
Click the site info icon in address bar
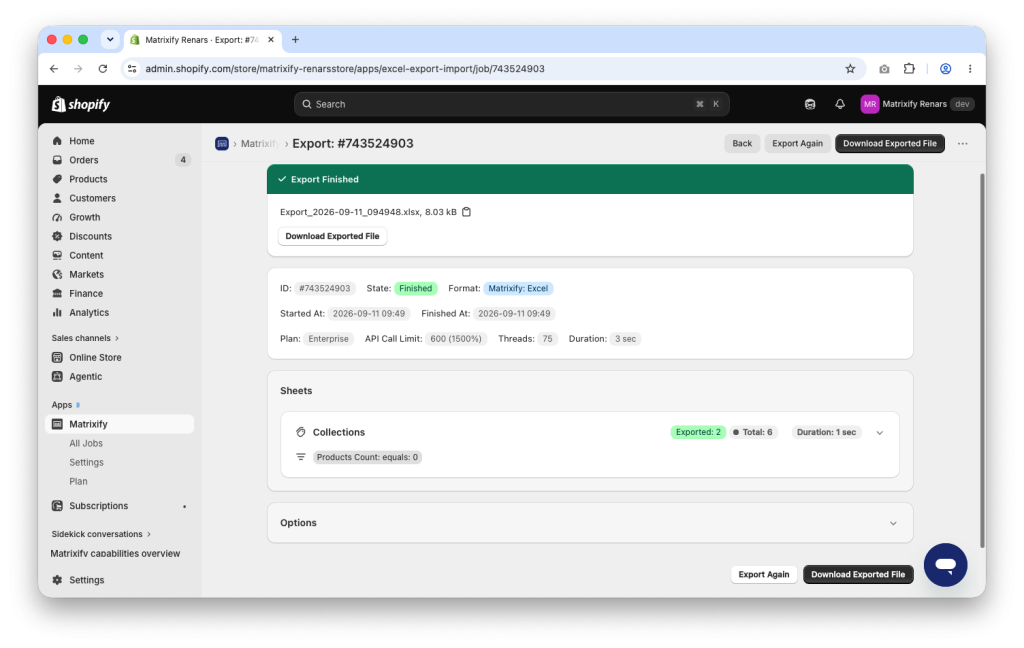tap(132, 69)
